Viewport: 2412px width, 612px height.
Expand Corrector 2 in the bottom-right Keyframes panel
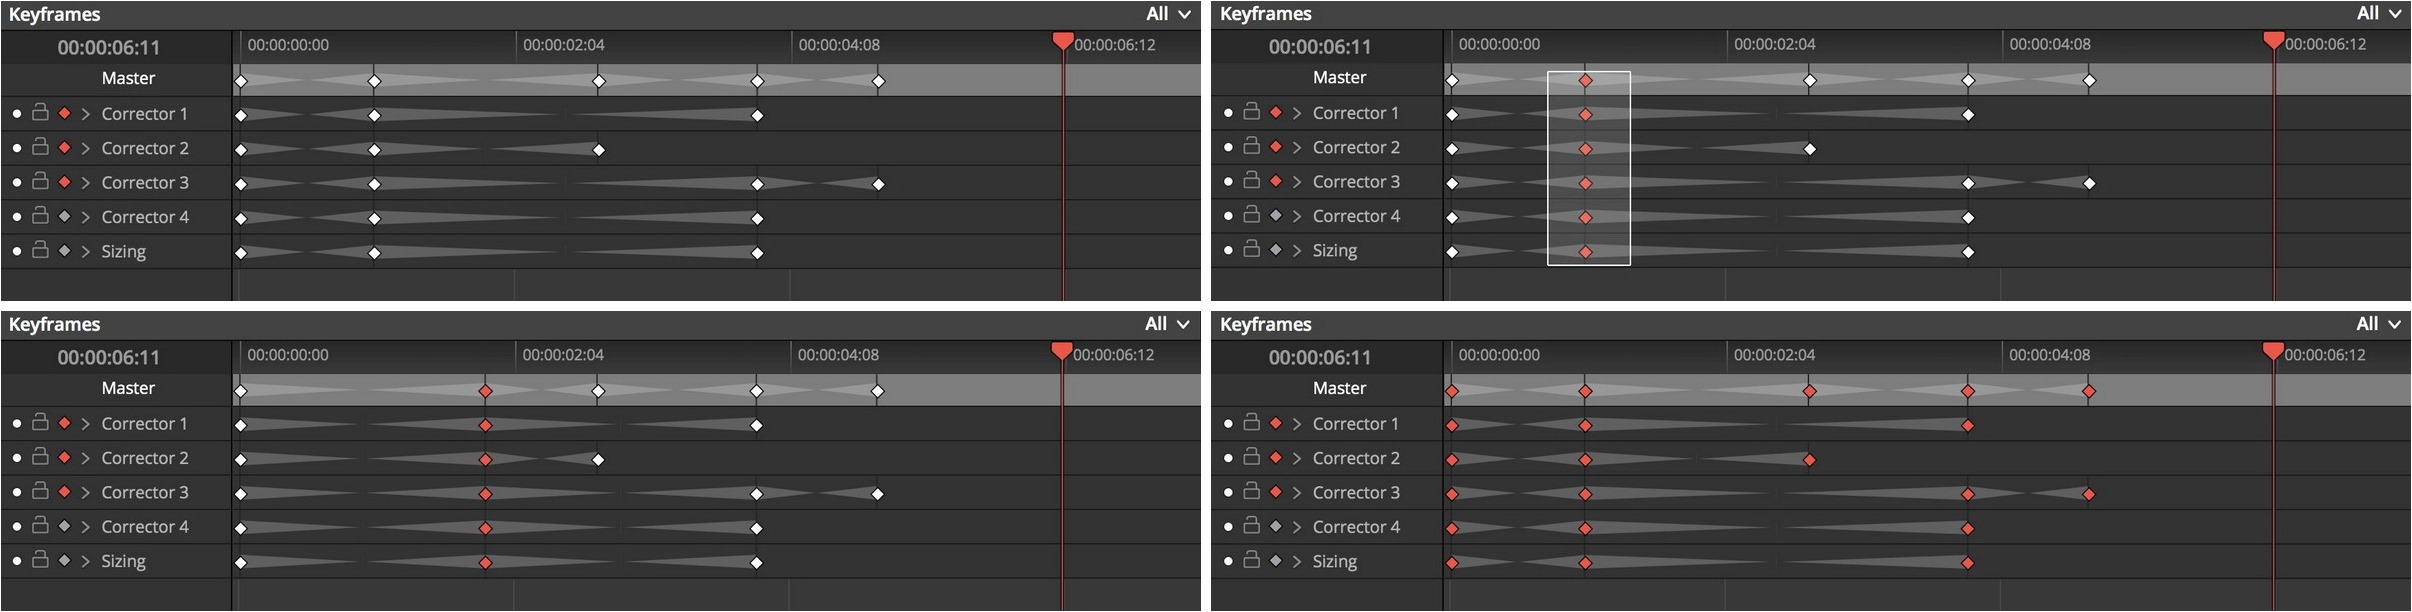1297,458
